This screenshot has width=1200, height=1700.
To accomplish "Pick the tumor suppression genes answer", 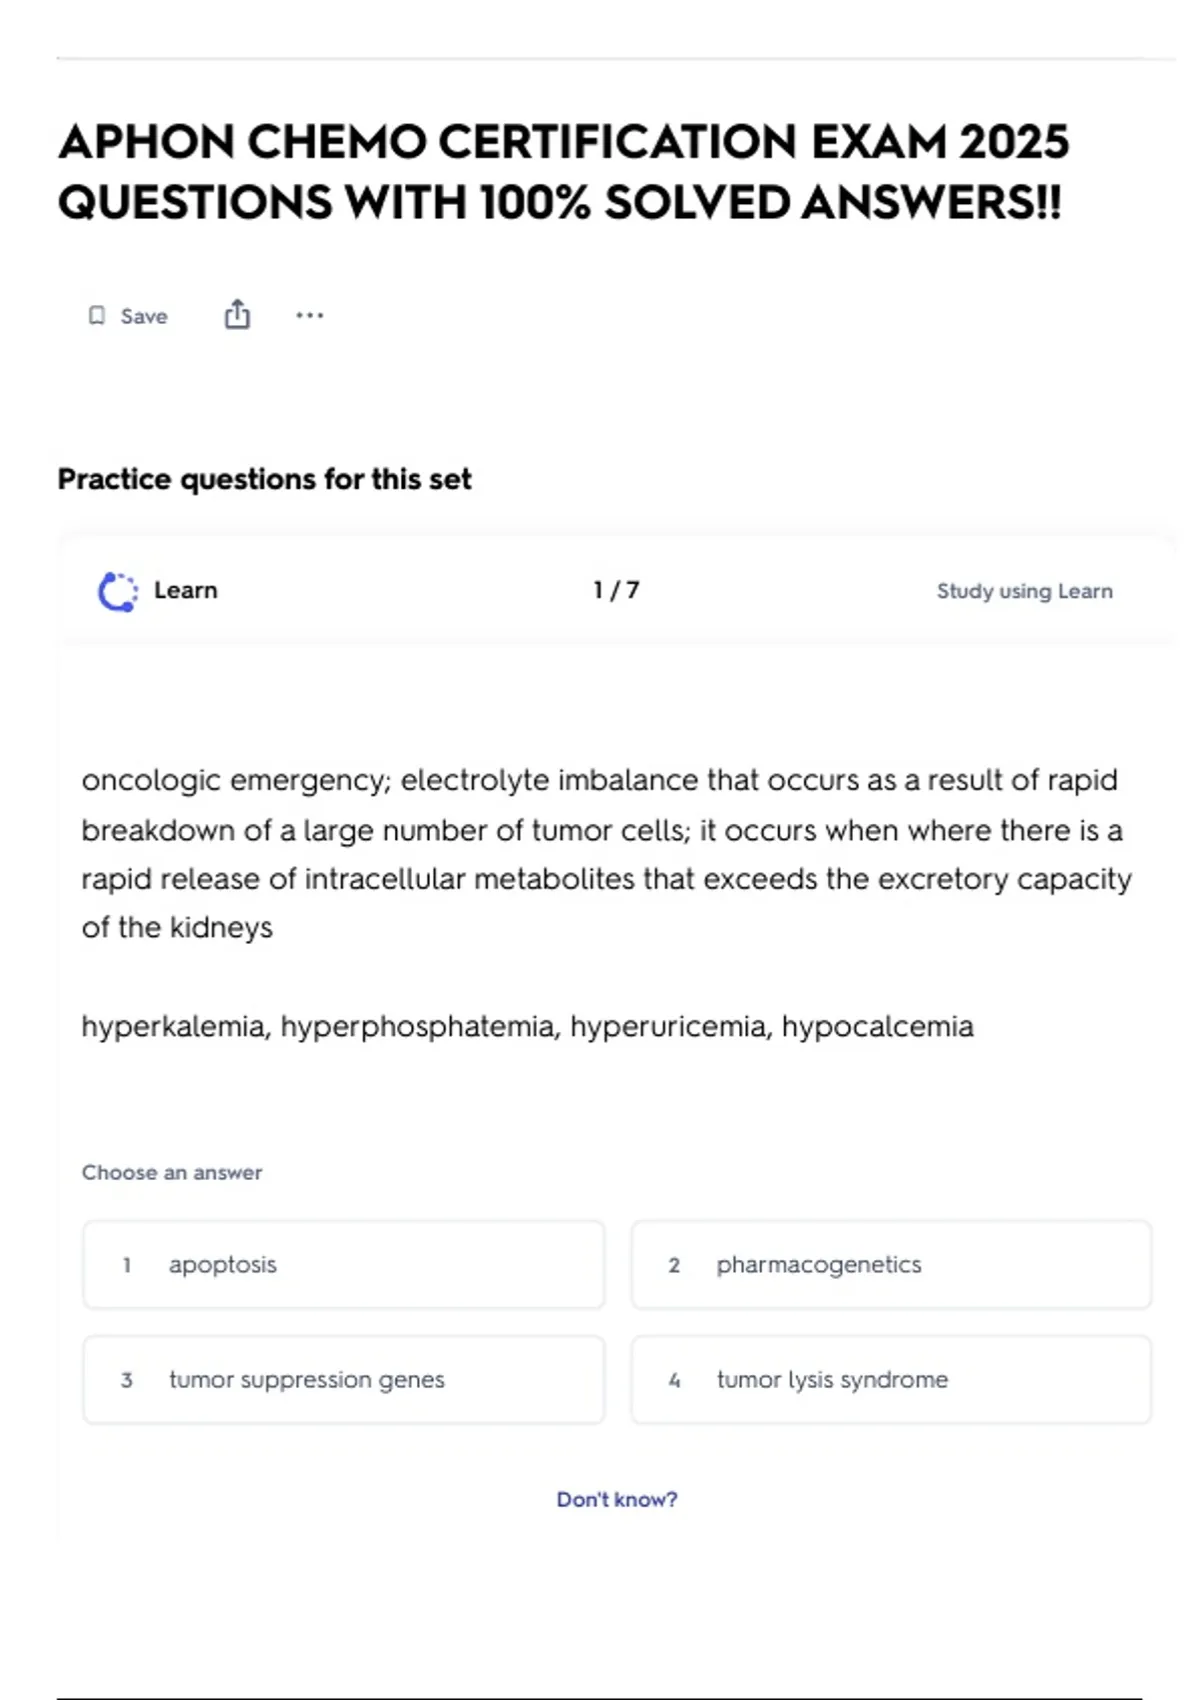I will click(343, 1380).
